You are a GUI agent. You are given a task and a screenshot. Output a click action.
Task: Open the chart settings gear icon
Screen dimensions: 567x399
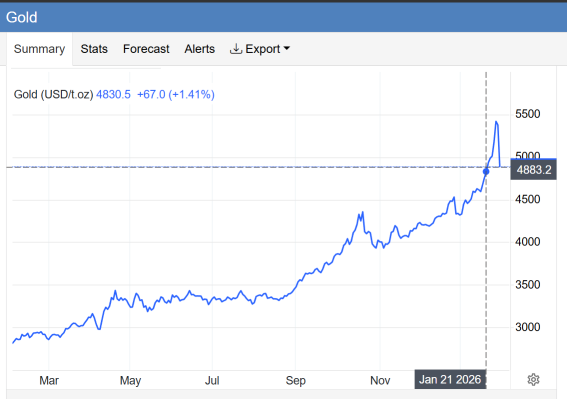tap(533, 379)
